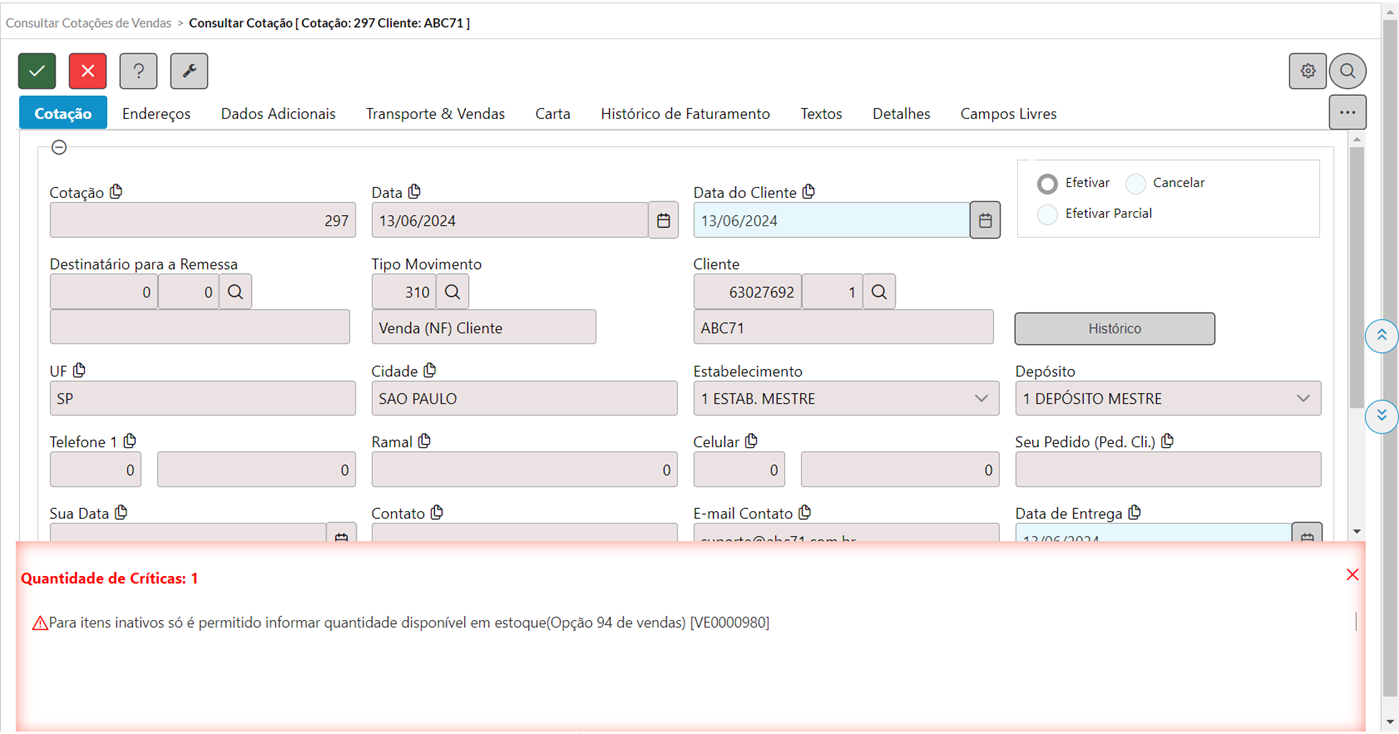Click copy icon next to Ramal label
The height and width of the screenshot is (734, 1399).
point(424,441)
